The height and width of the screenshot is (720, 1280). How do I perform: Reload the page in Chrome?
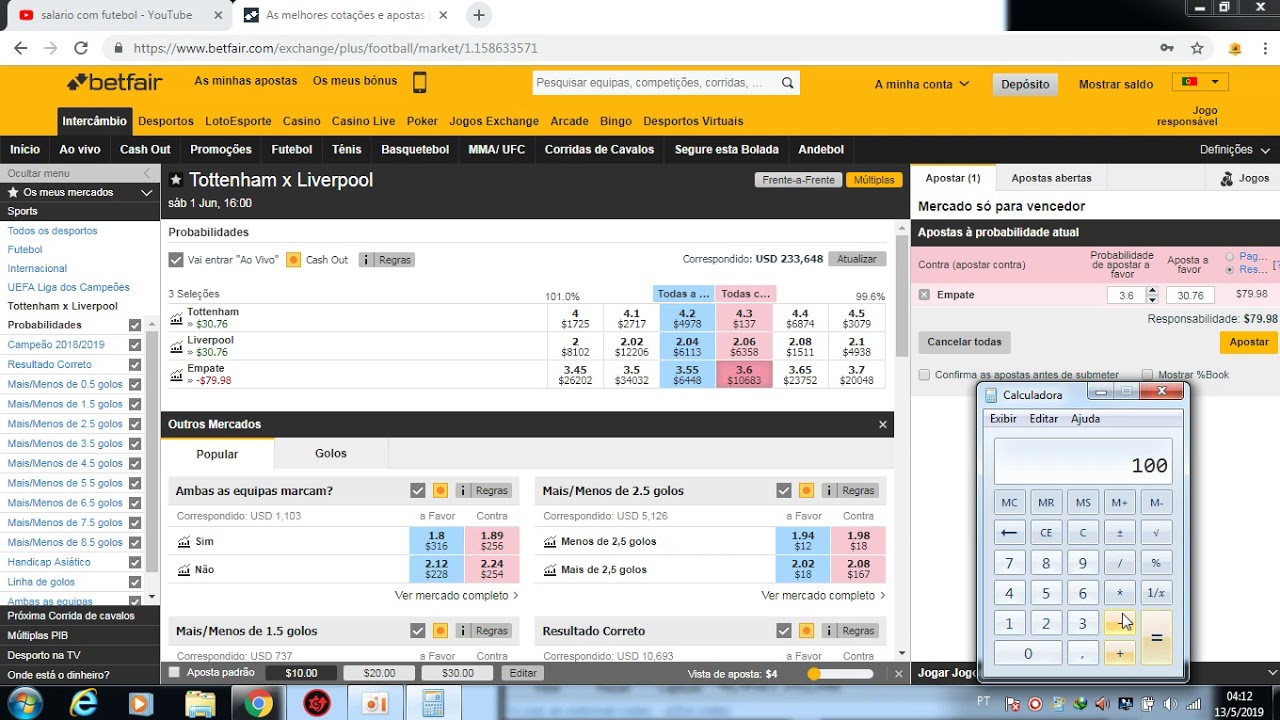tap(81, 48)
